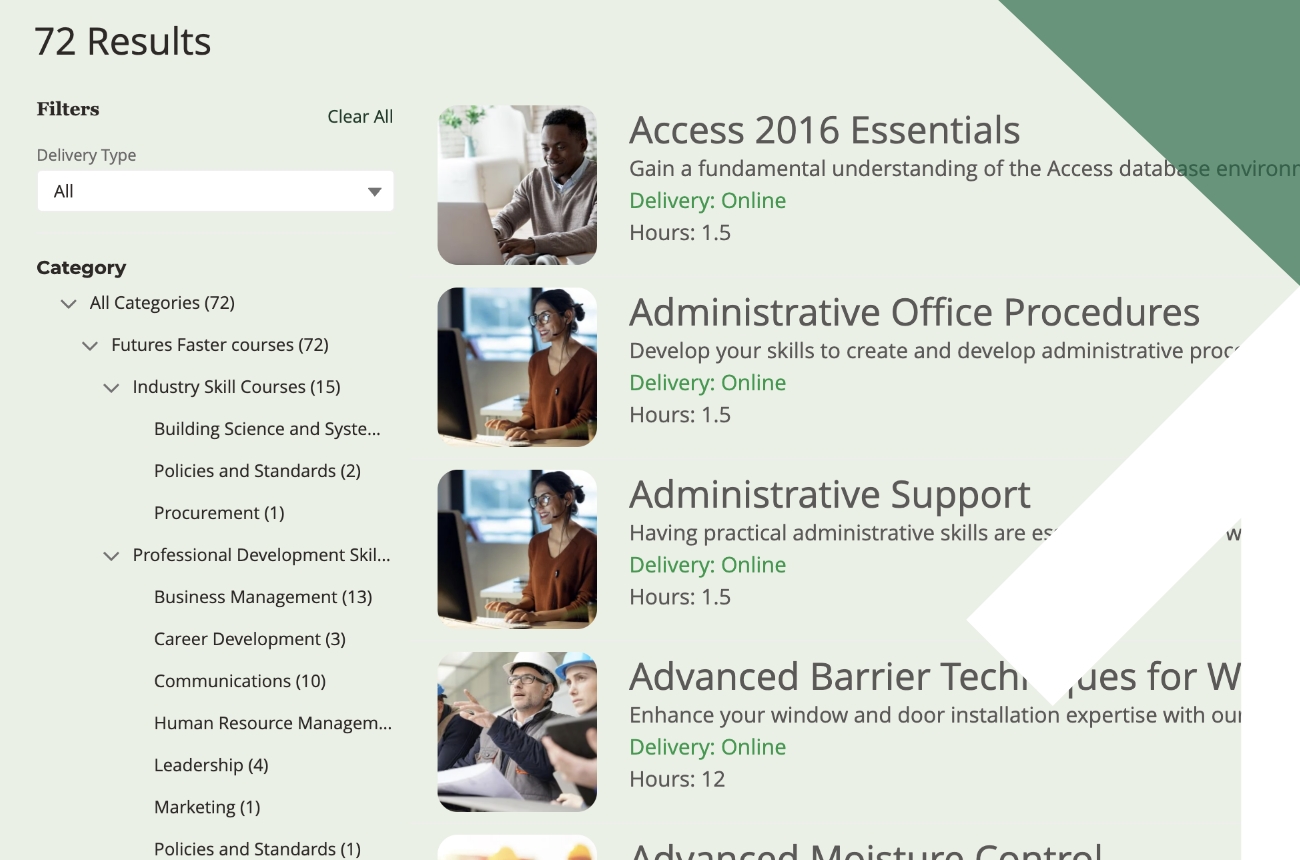Filter by Communications (10)

coord(240,681)
